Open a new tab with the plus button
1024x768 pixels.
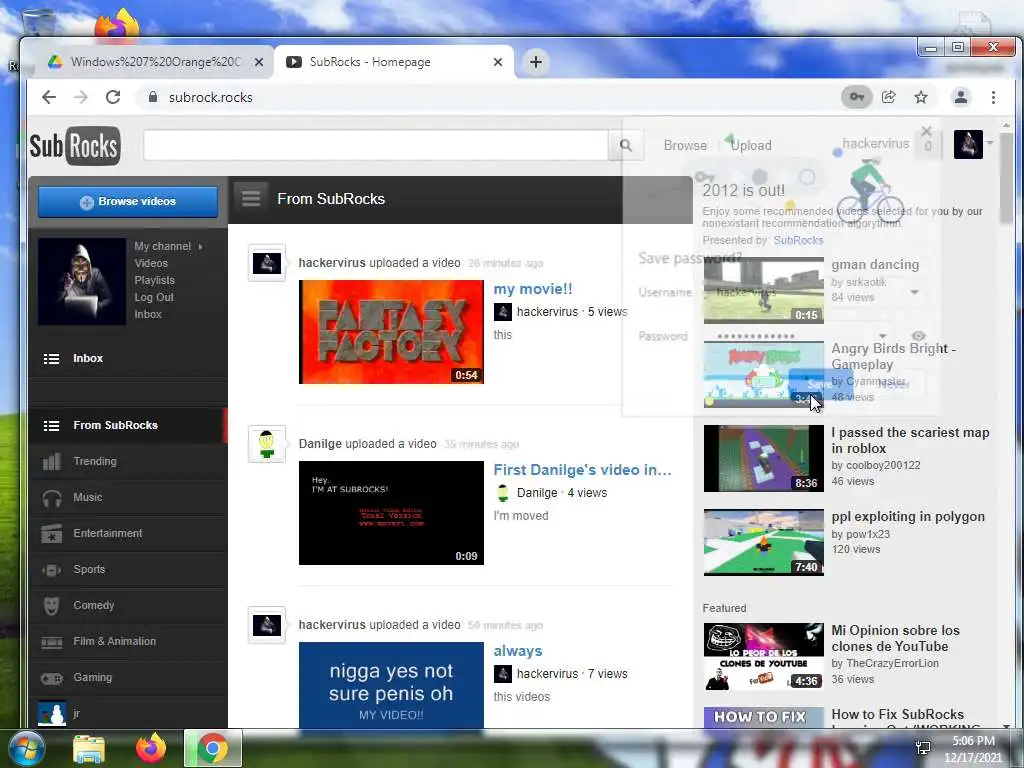(x=536, y=62)
